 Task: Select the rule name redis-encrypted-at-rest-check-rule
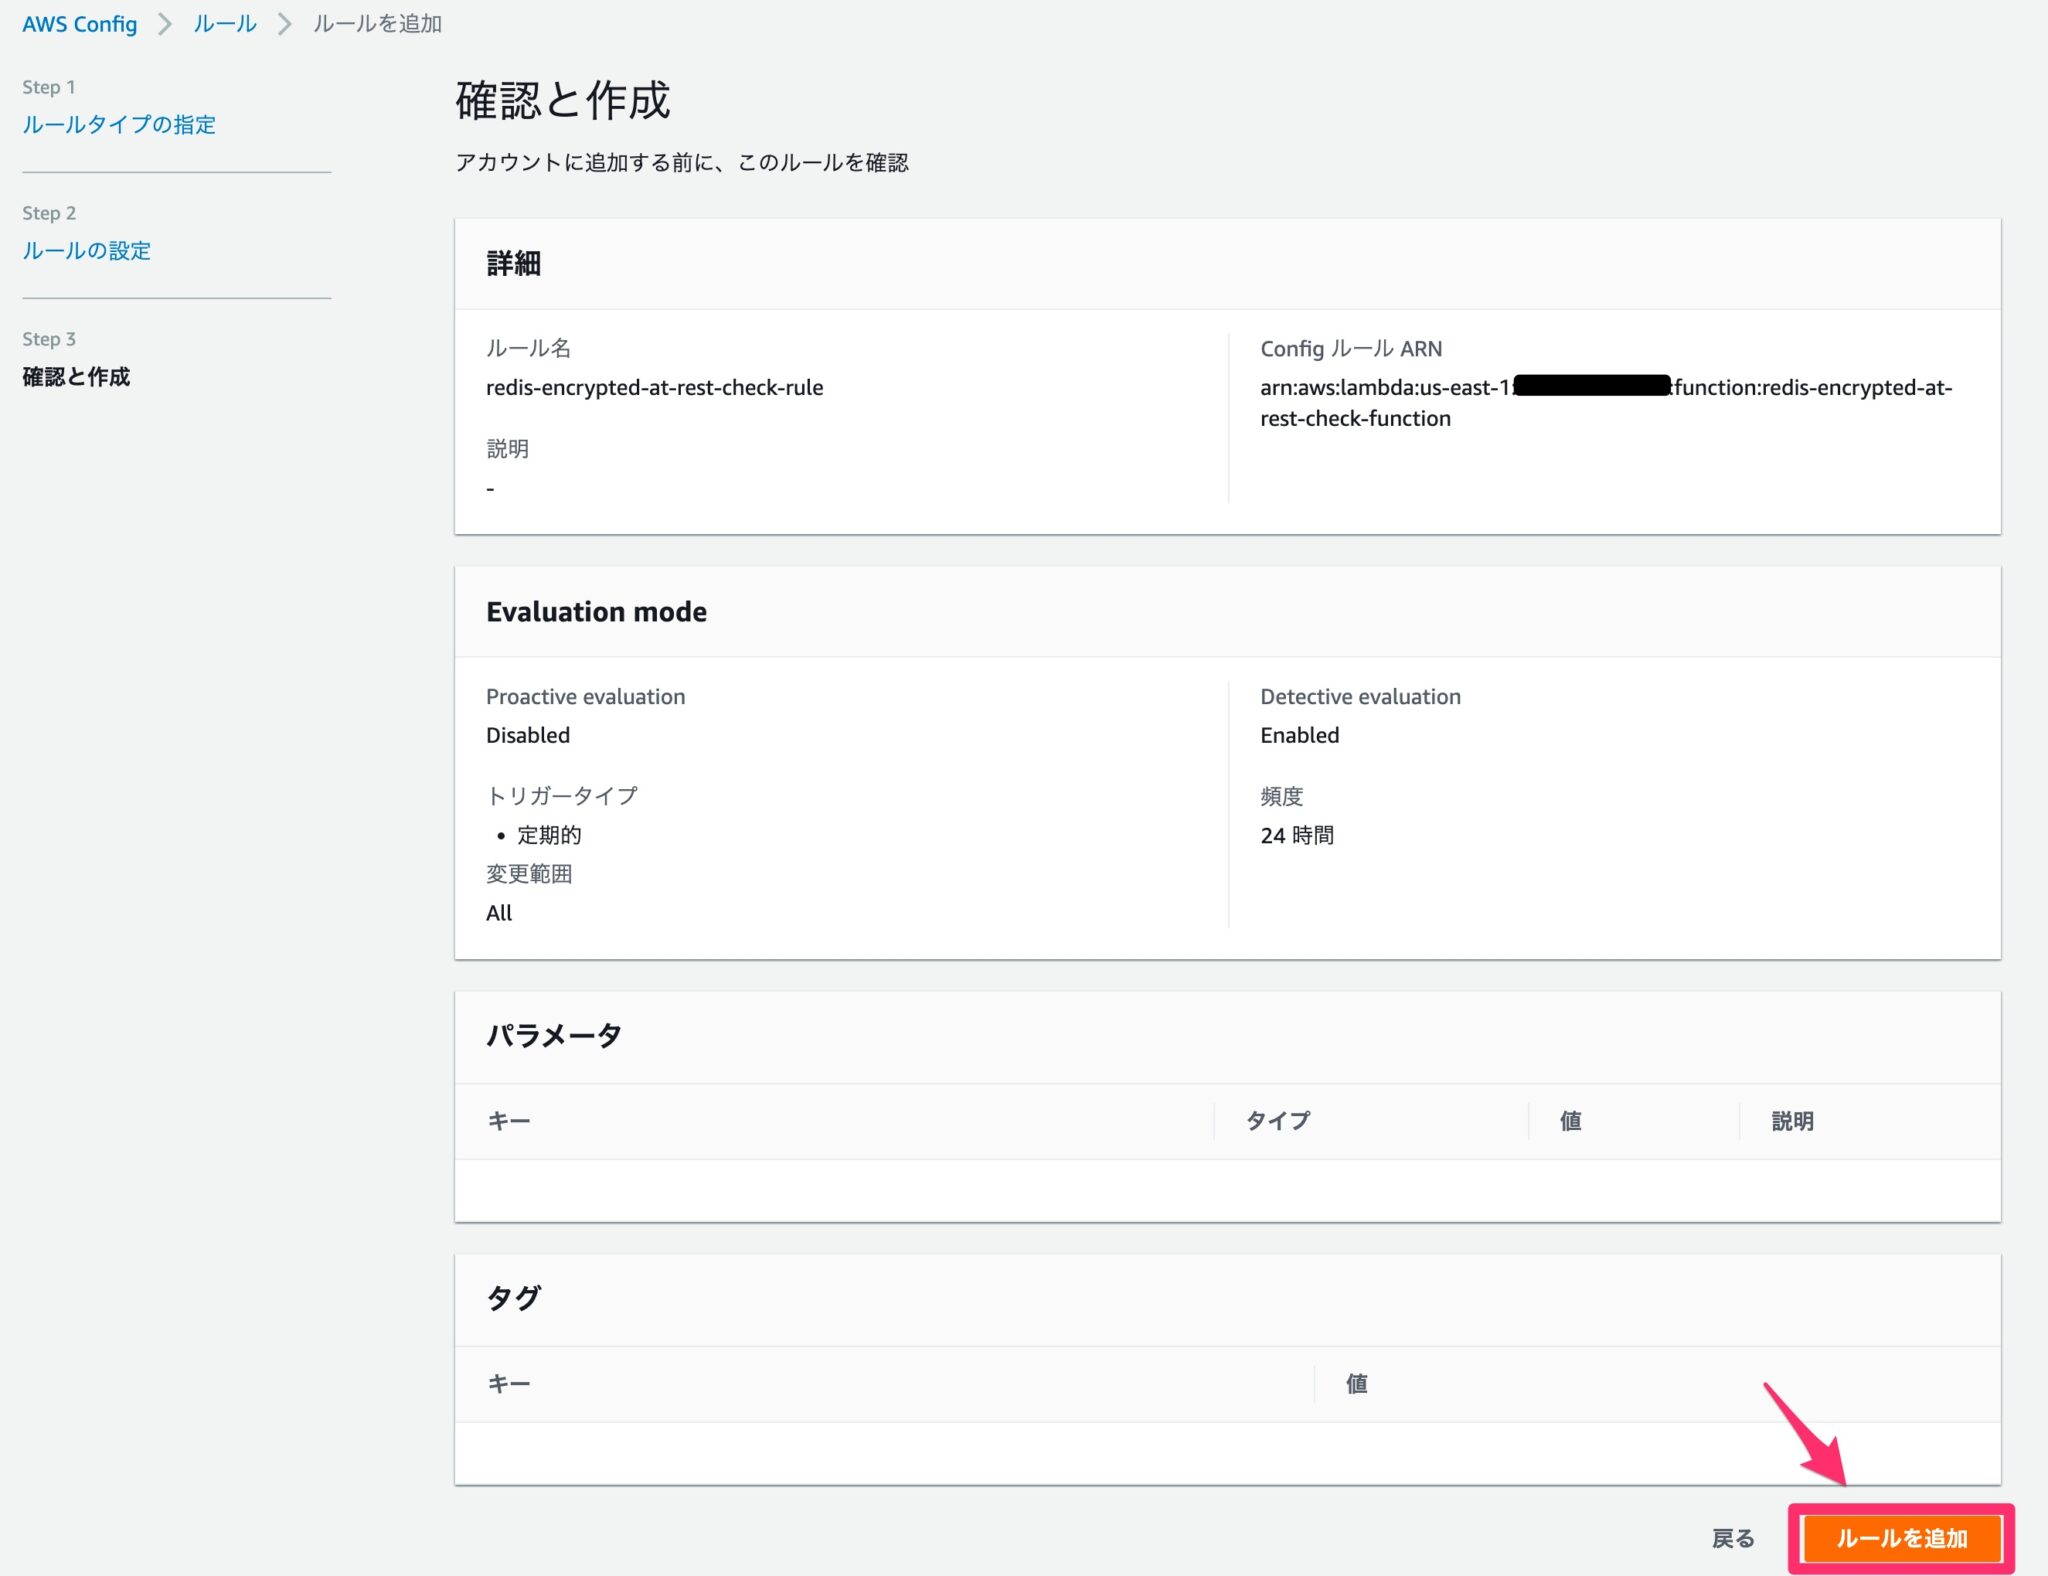tap(654, 388)
